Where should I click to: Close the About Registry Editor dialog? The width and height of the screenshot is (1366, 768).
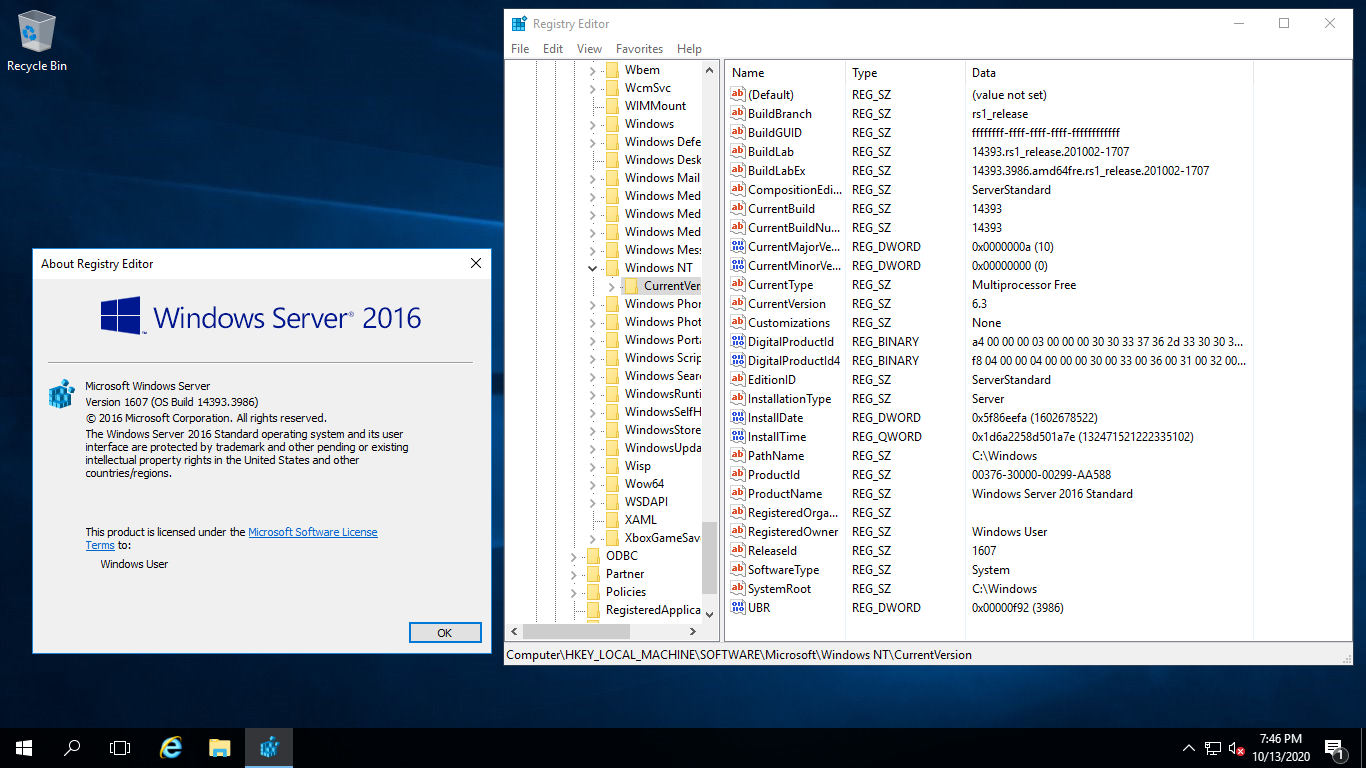pos(476,263)
